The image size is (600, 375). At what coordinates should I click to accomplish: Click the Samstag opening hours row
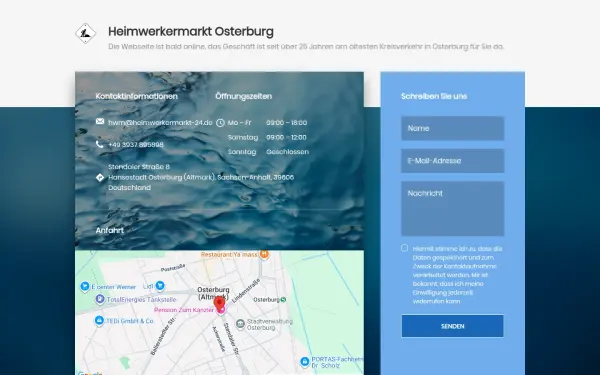point(267,137)
